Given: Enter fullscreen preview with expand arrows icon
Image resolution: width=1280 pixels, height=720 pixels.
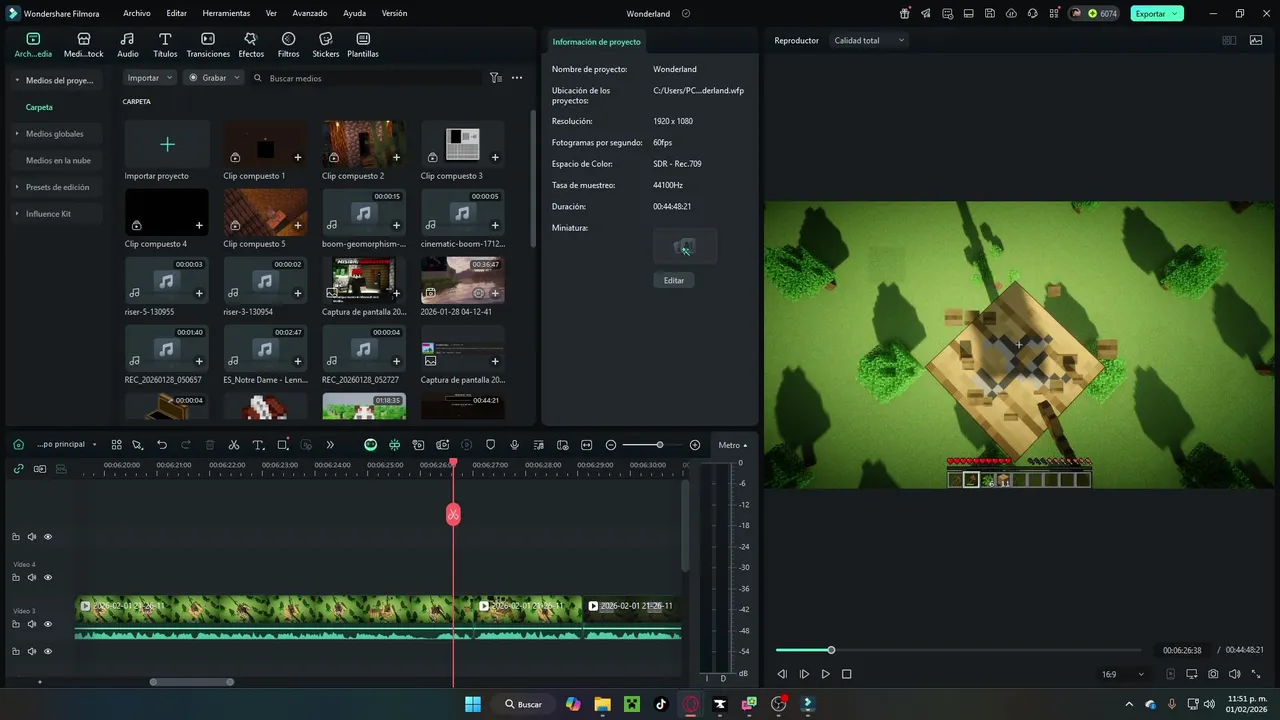Looking at the screenshot, I should 1257,674.
